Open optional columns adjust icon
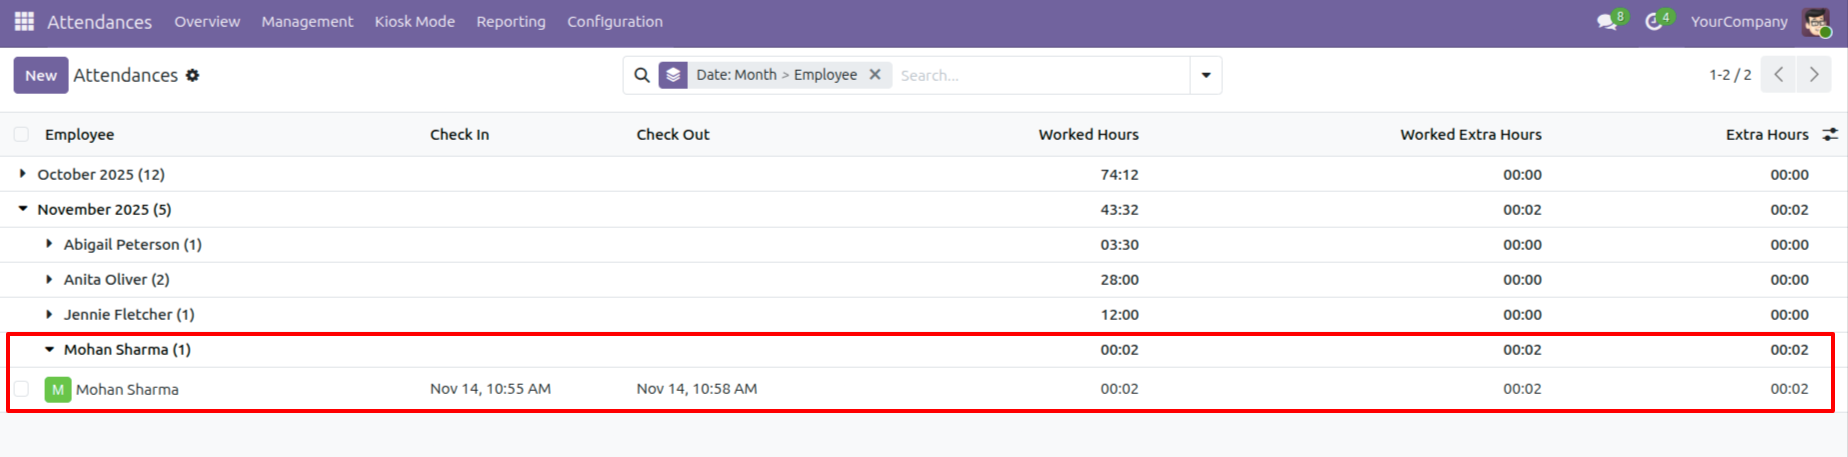Viewport: 1848px width, 457px height. point(1830,134)
